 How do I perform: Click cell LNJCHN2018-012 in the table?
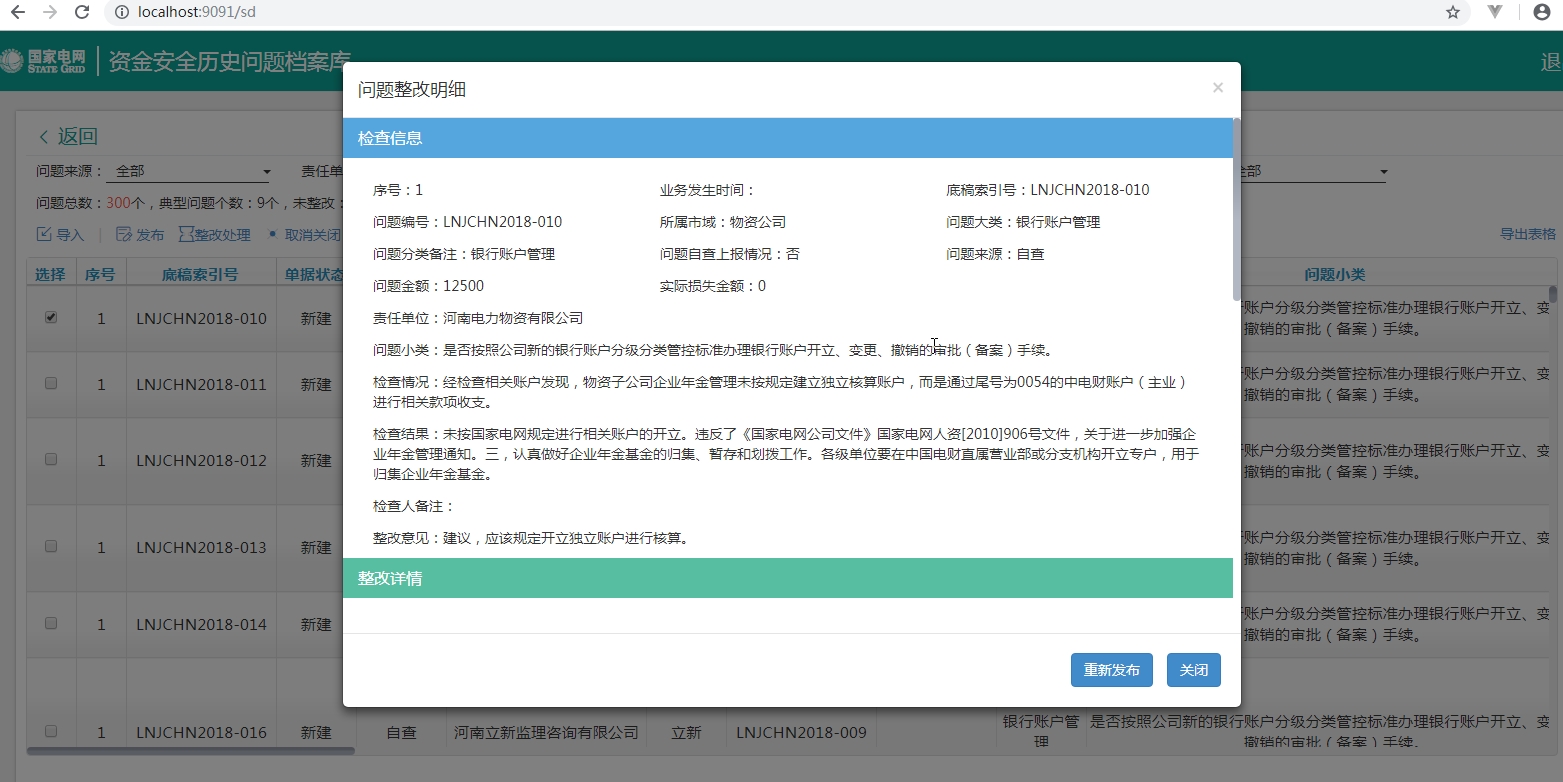[x=201, y=461]
